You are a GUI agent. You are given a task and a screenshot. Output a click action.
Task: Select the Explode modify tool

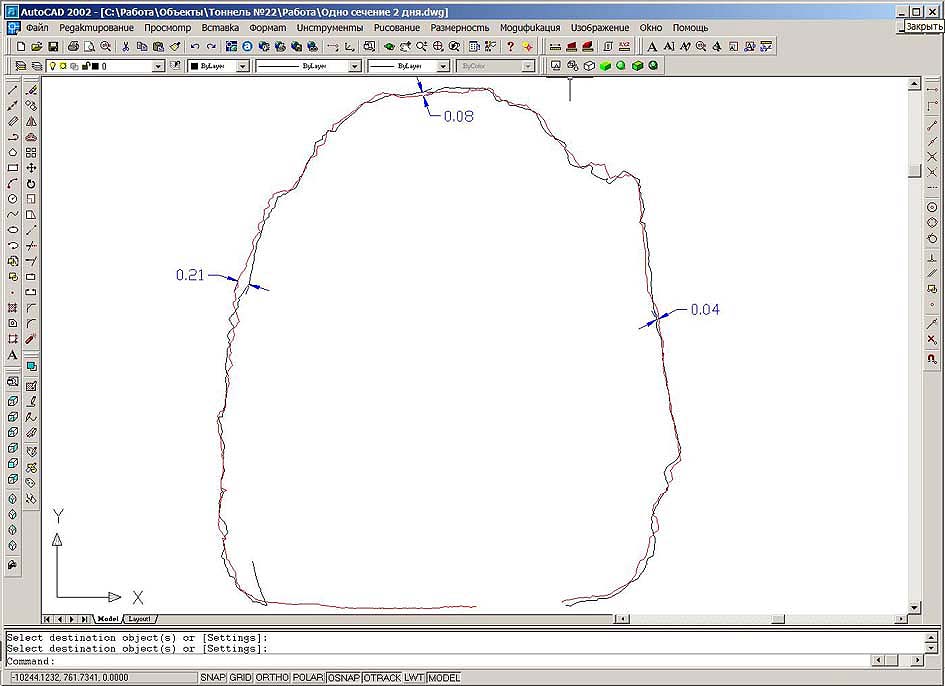(31, 339)
